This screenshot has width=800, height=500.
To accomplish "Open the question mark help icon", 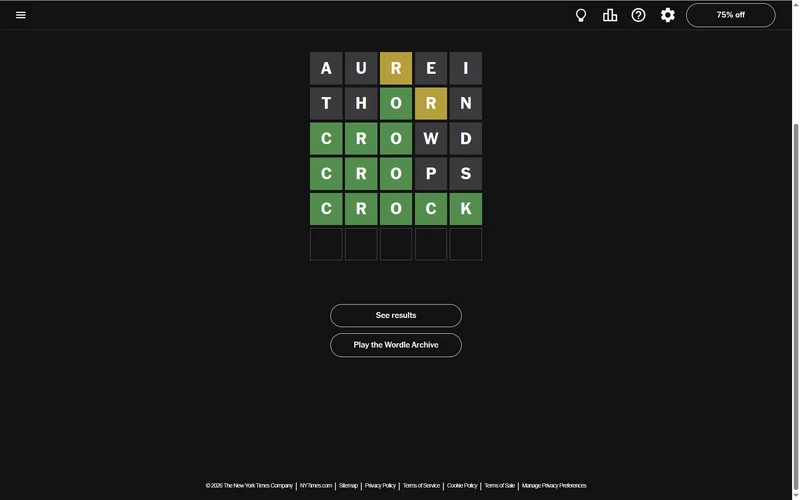I will click(638, 15).
